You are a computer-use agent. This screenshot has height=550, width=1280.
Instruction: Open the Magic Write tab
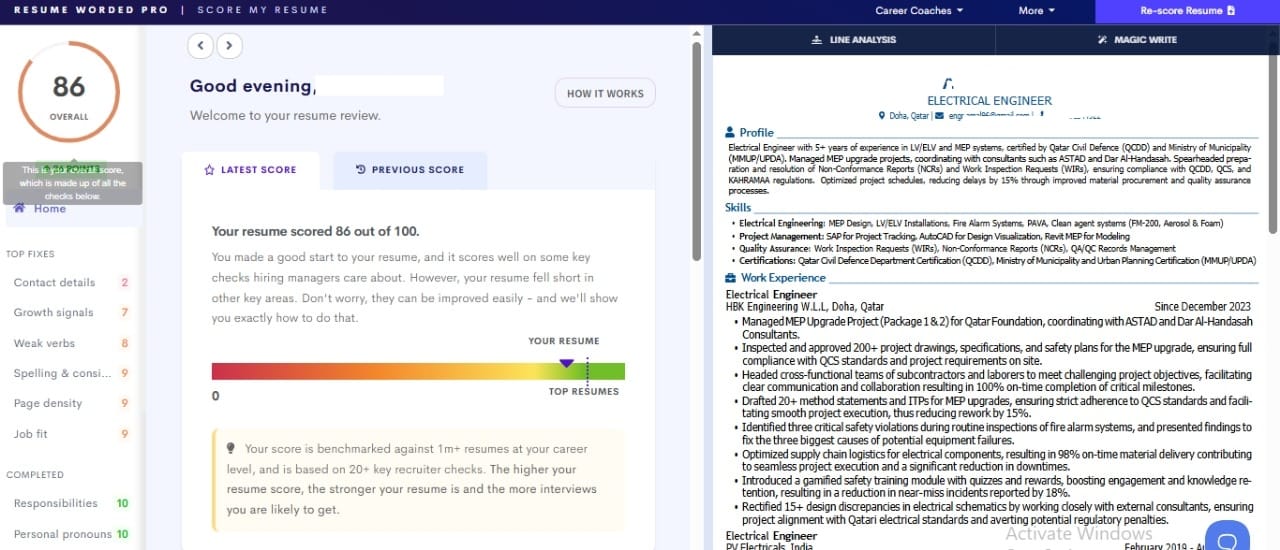[x=1137, y=40]
